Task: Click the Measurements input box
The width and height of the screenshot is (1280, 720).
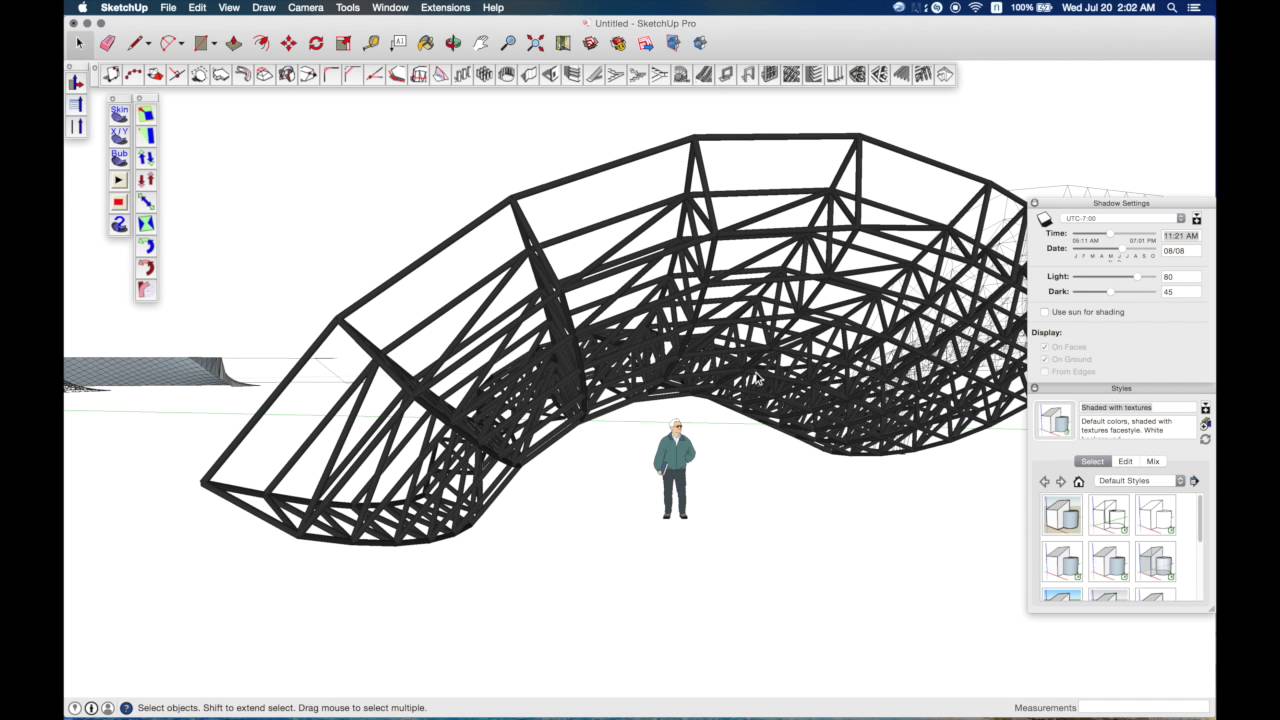Action: click(1146, 708)
